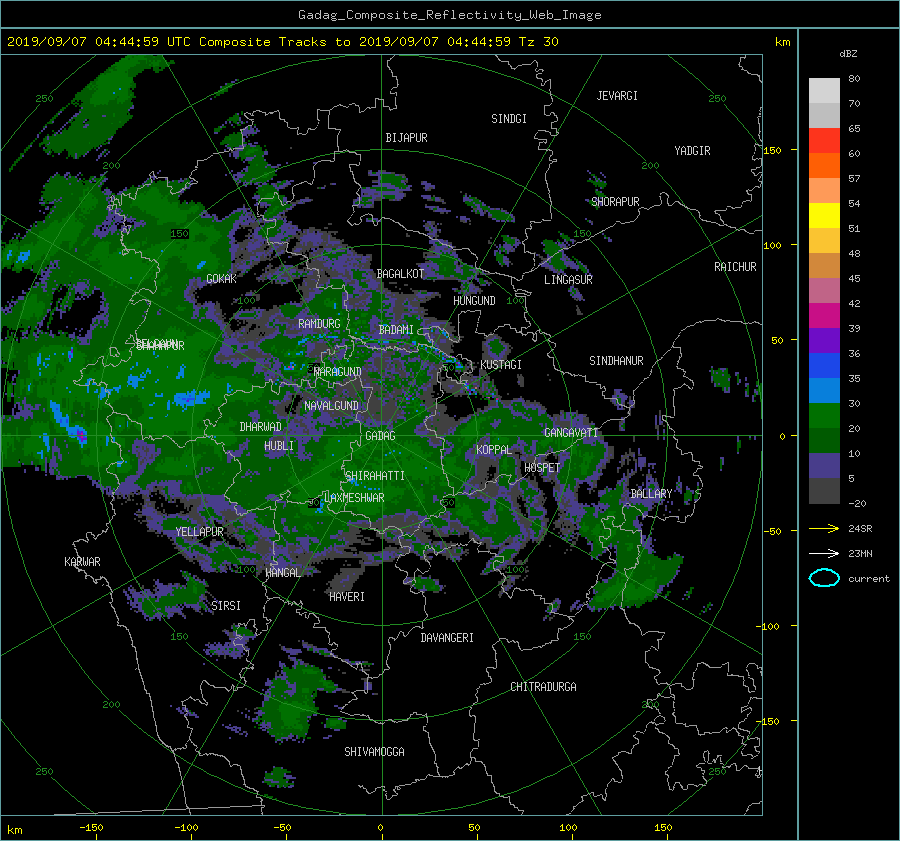Select the -150 tick on bottom axis
This screenshot has height=841, width=900.
91,828
